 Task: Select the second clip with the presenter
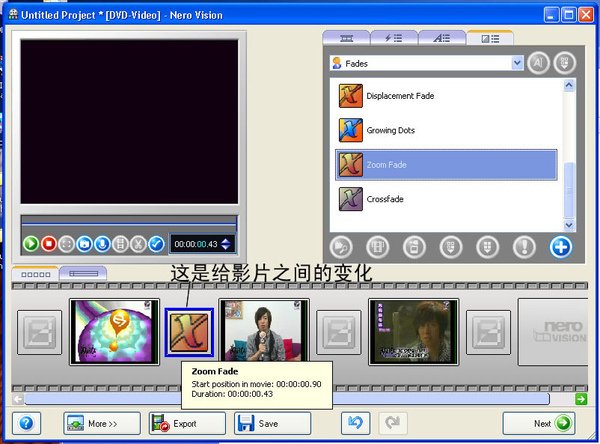click(x=264, y=330)
